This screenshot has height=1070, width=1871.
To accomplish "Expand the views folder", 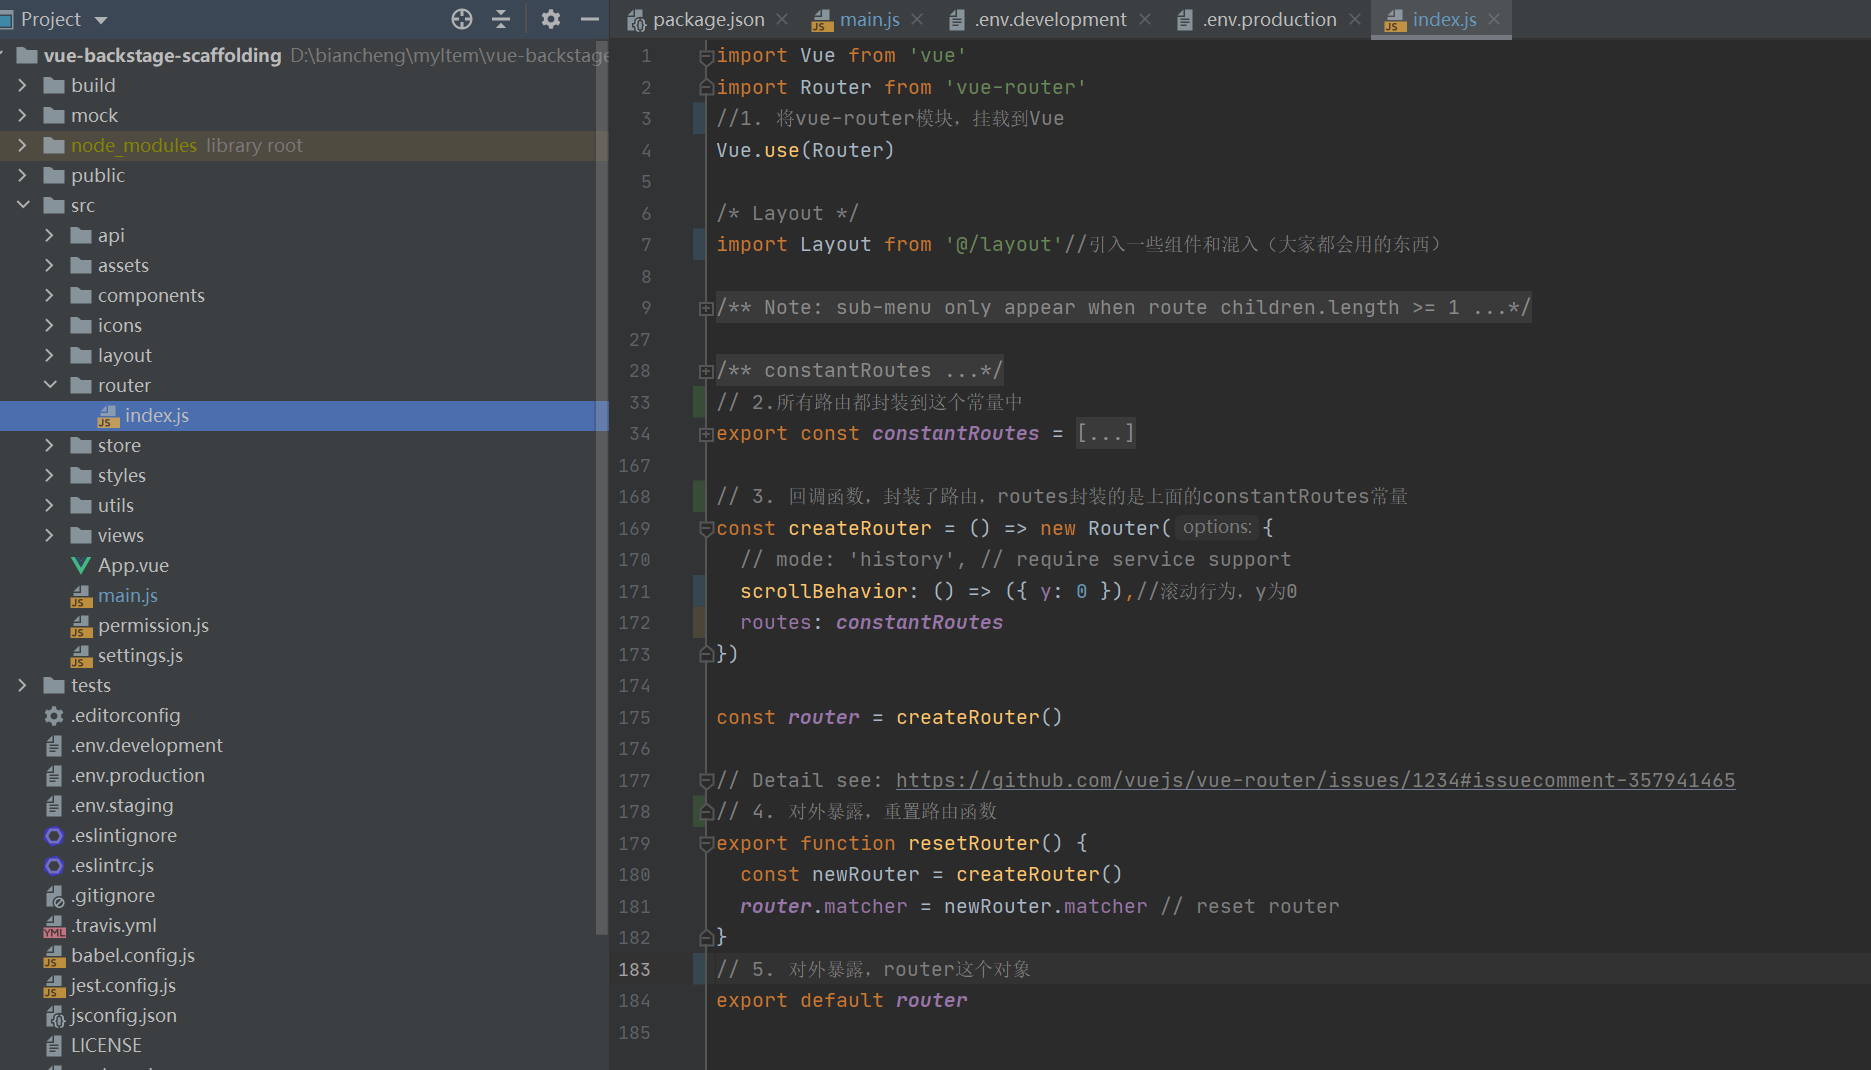I will [49, 535].
